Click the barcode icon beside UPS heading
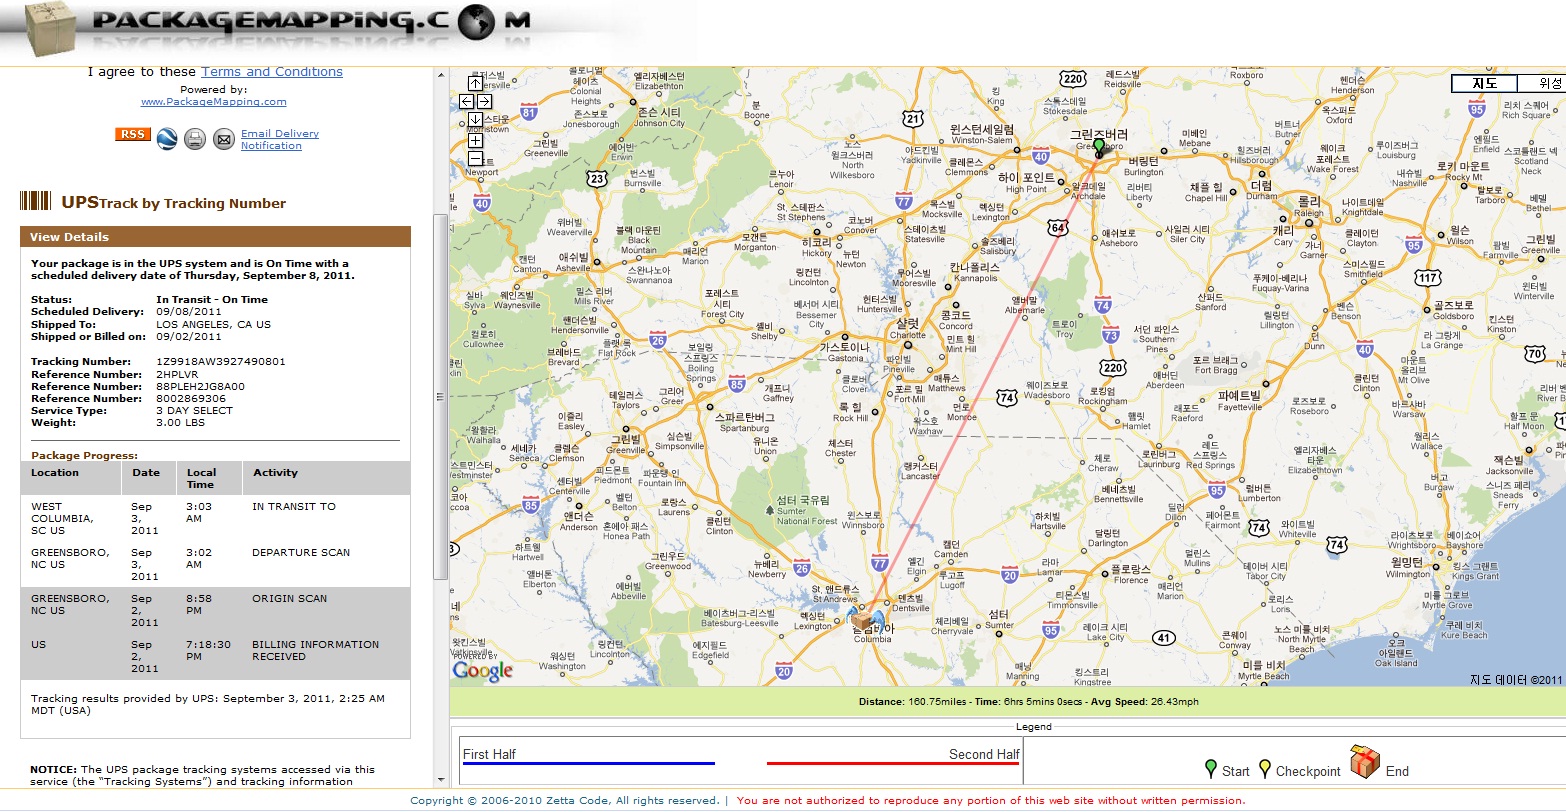 click(36, 201)
